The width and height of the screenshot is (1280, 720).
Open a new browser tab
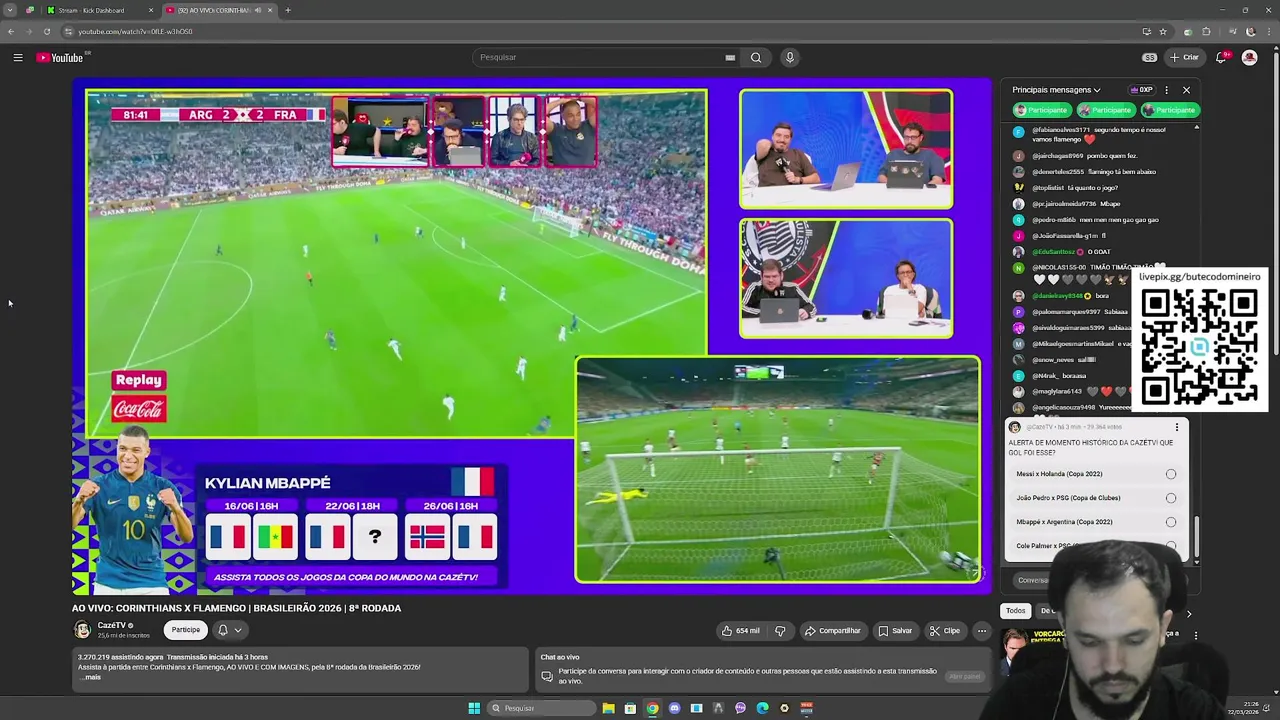coord(288,10)
